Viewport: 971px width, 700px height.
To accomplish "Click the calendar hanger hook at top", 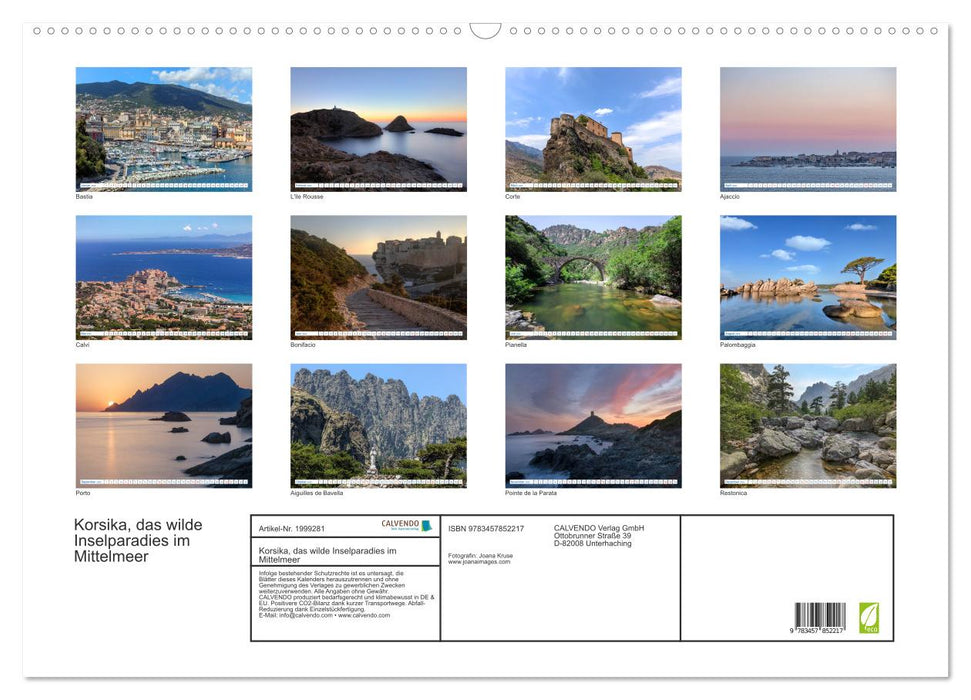I will [x=485, y=31].
